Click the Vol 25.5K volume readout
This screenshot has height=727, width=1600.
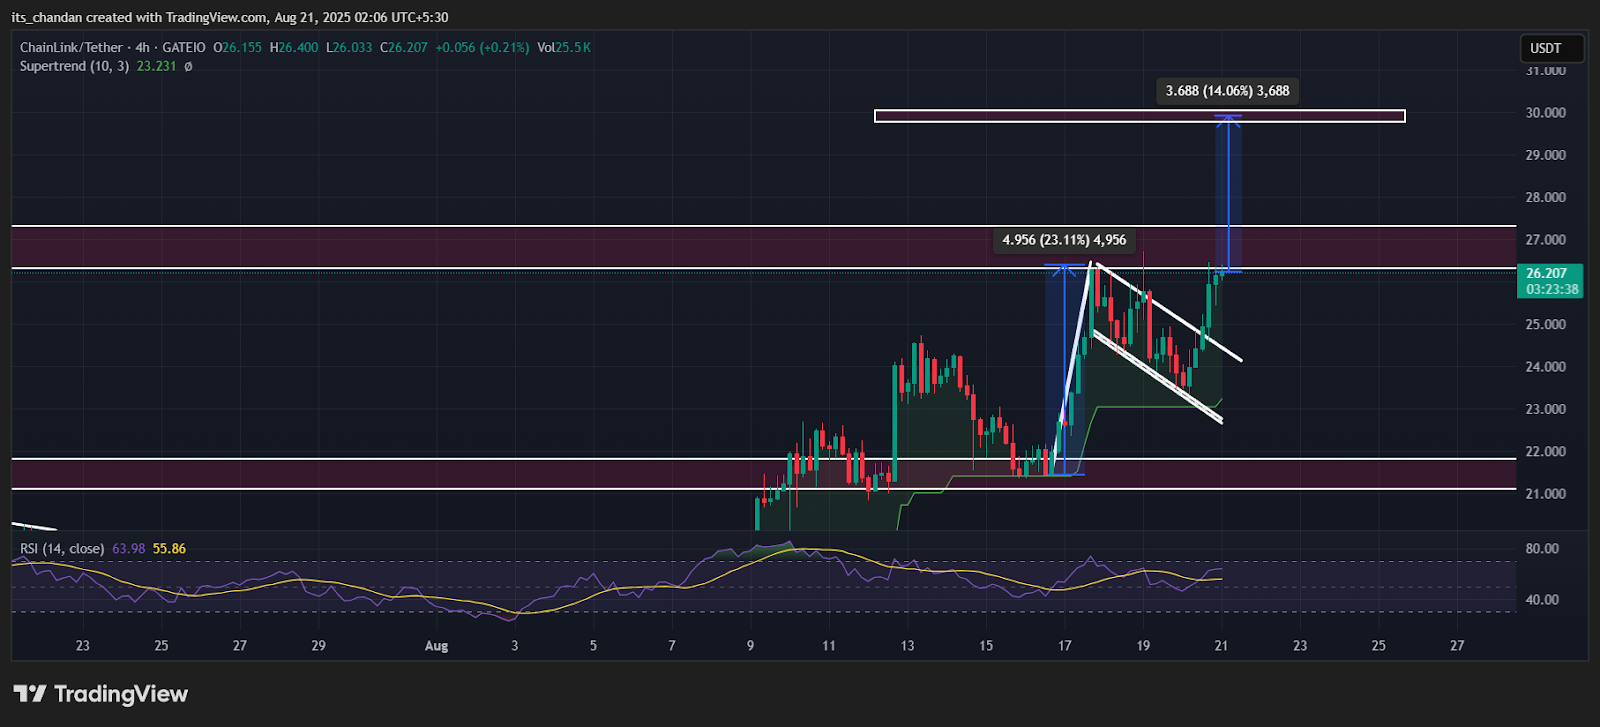[564, 47]
